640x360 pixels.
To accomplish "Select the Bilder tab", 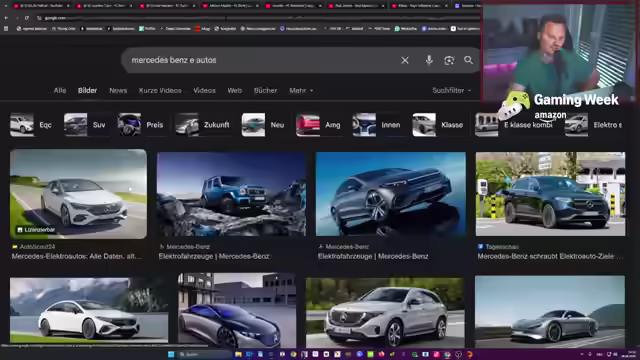I will pos(87,91).
